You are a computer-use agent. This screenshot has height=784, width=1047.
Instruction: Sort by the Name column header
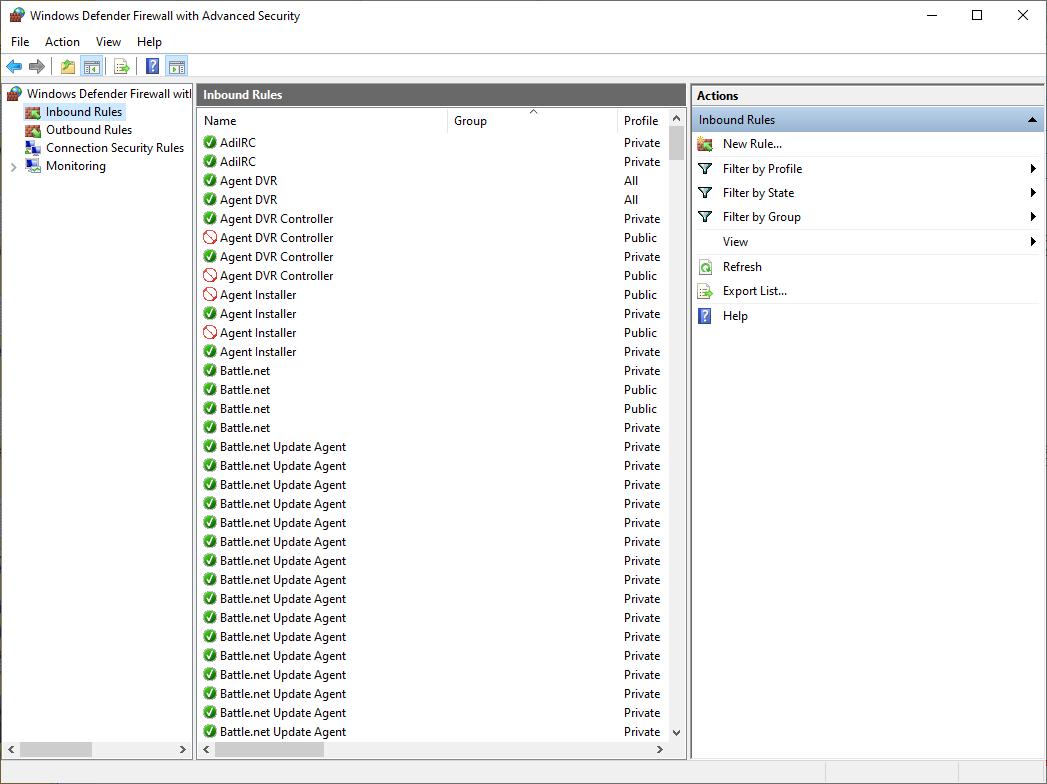pos(323,121)
